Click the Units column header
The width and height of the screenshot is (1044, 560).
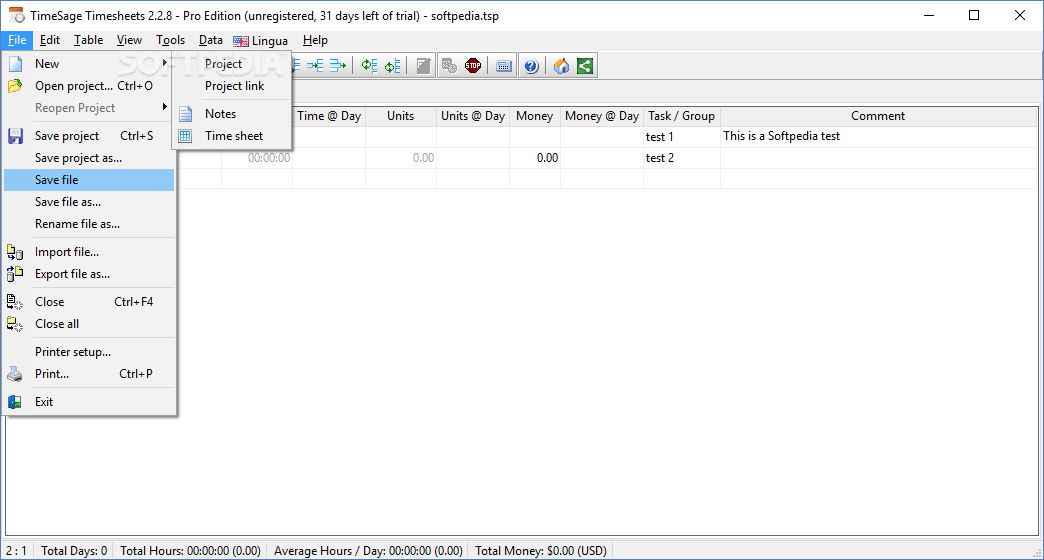click(401, 116)
